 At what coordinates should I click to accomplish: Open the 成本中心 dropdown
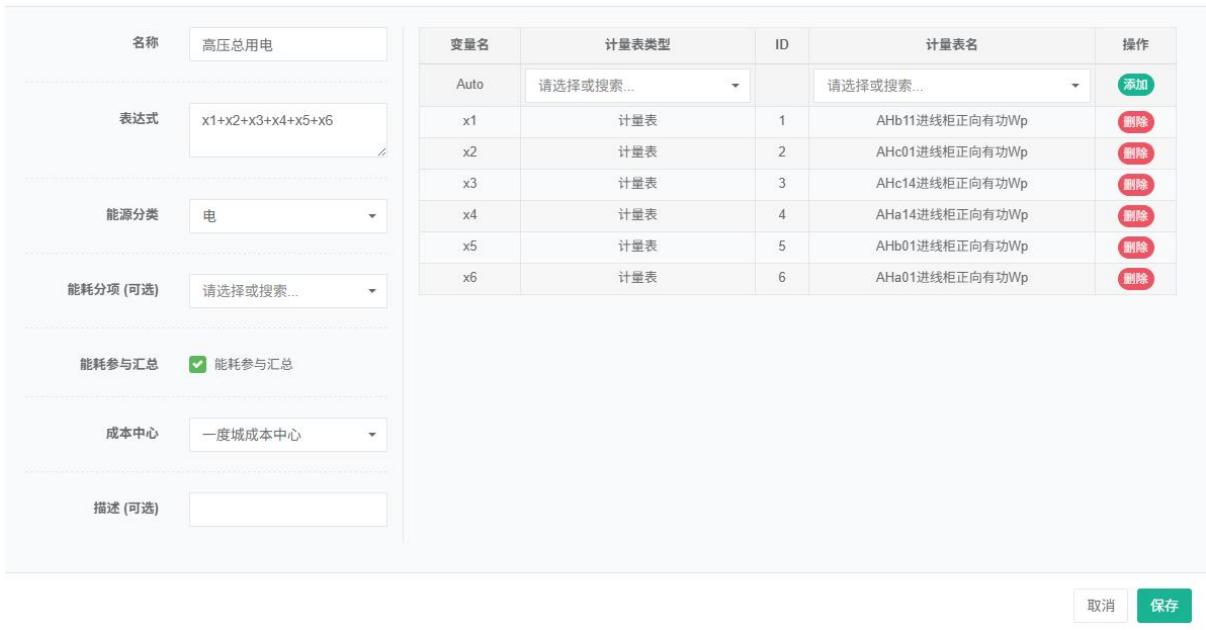287,435
